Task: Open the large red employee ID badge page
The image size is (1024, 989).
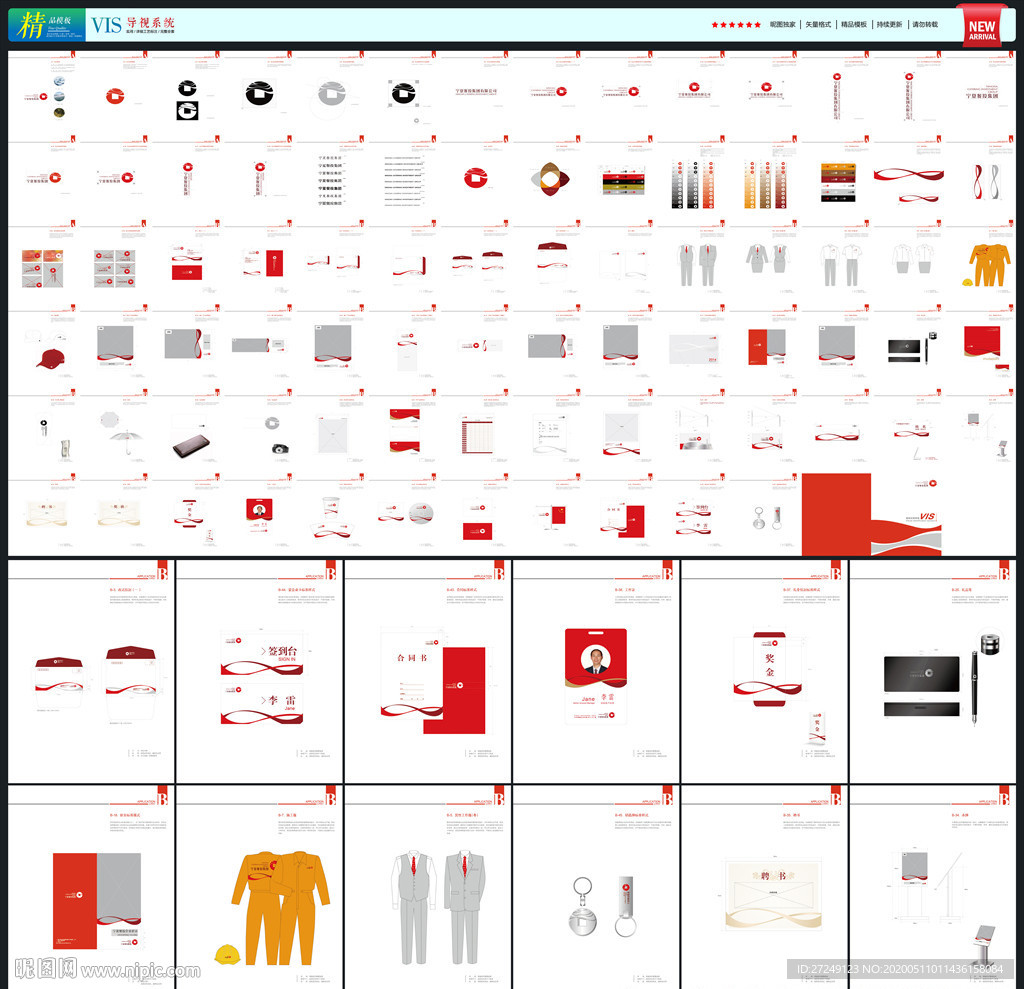Action: click(x=596, y=672)
